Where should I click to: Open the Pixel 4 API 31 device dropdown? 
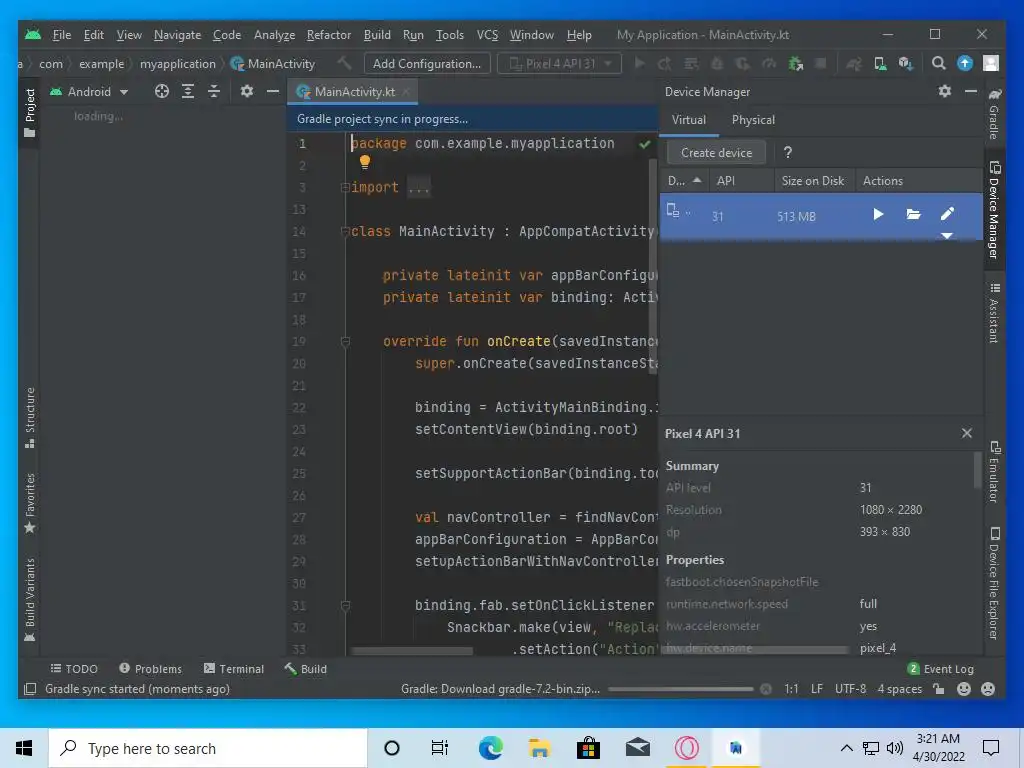[560, 63]
